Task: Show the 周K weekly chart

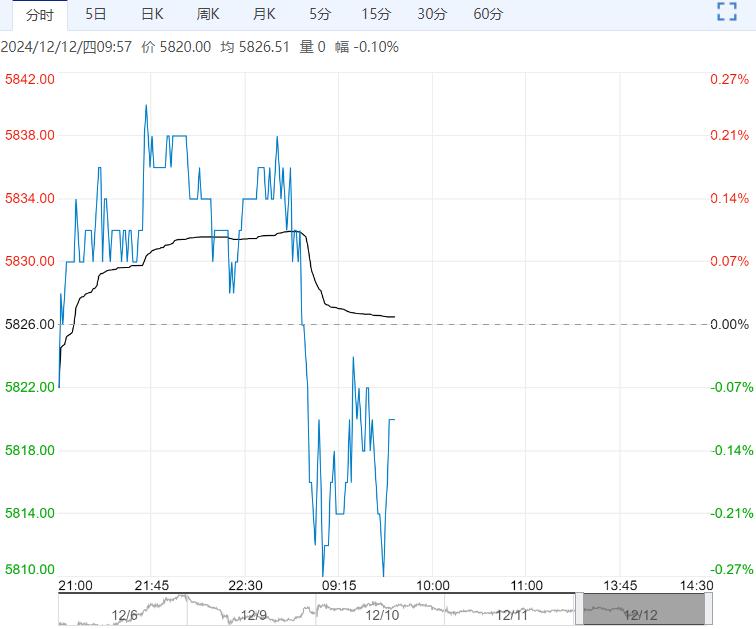Action: click(x=208, y=14)
